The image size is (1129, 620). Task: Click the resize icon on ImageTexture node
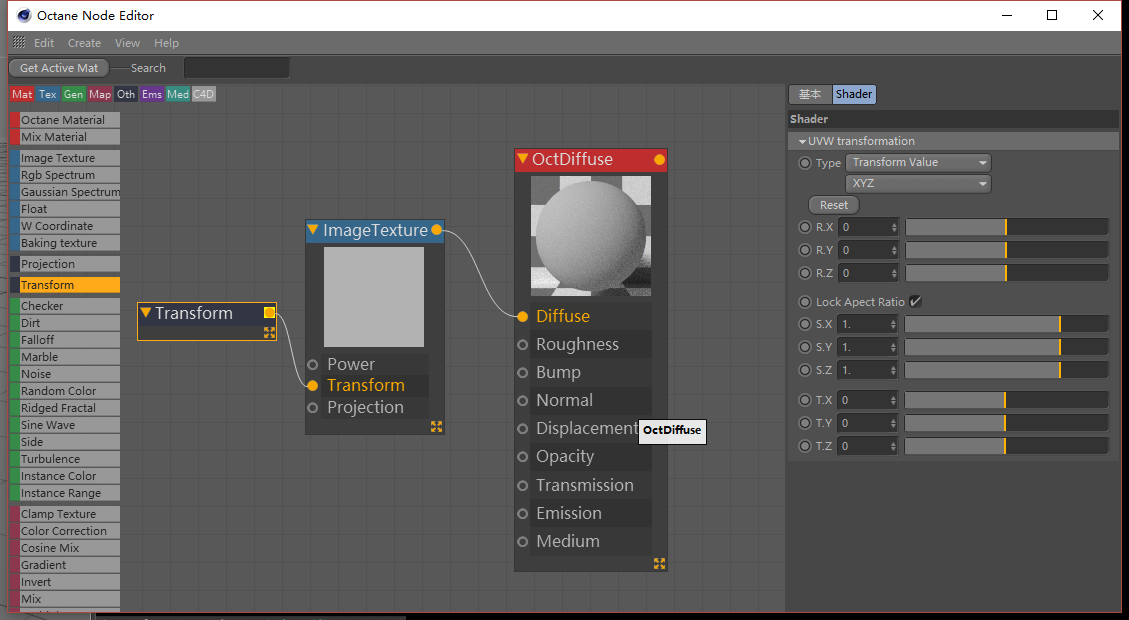436,427
